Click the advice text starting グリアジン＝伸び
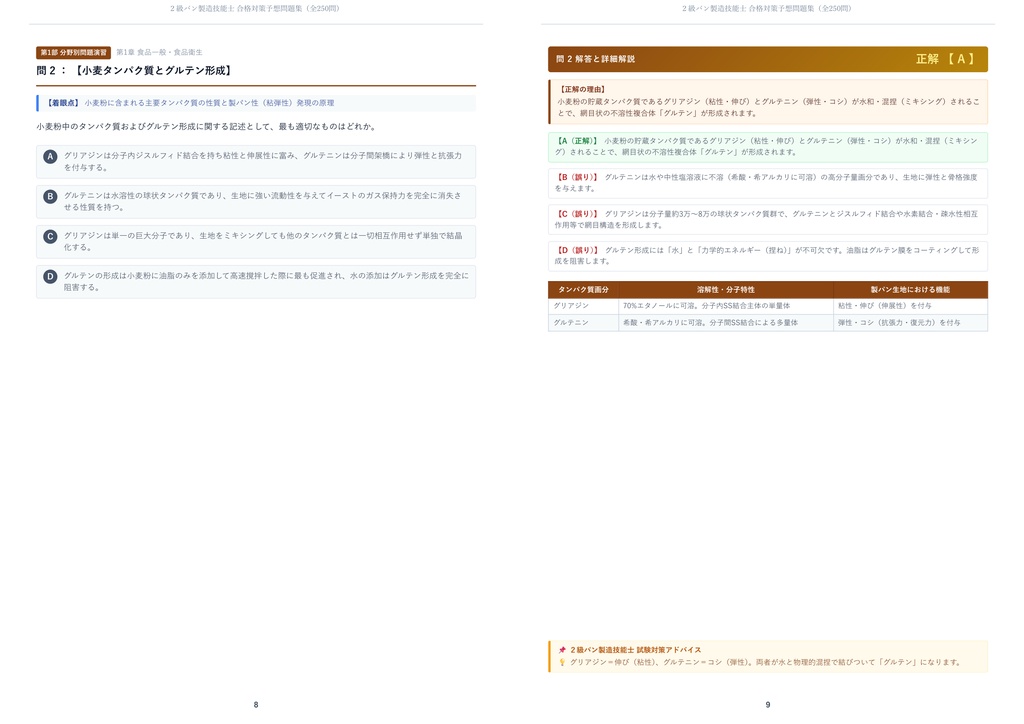The width and height of the screenshot is (1024, 724). pos(767,662)
